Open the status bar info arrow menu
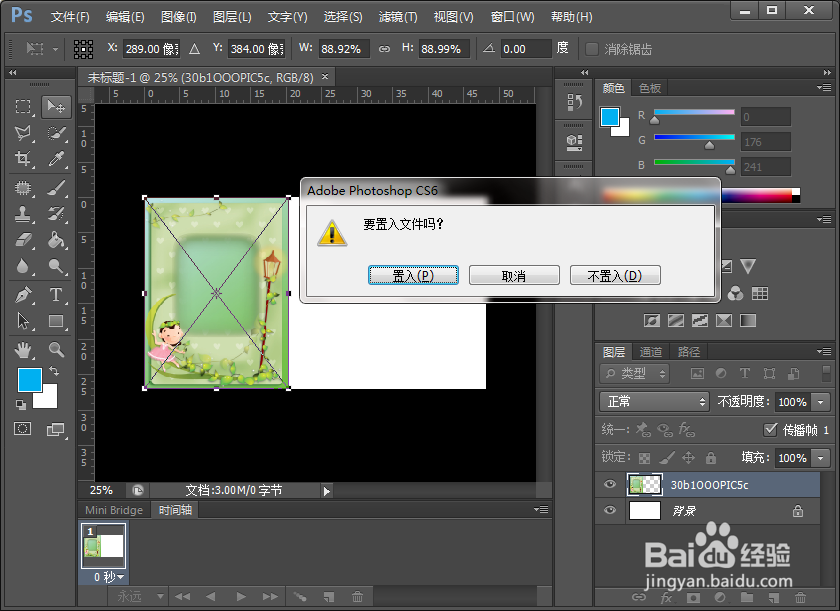The image size is (840, 611). (x=327, y=491)
